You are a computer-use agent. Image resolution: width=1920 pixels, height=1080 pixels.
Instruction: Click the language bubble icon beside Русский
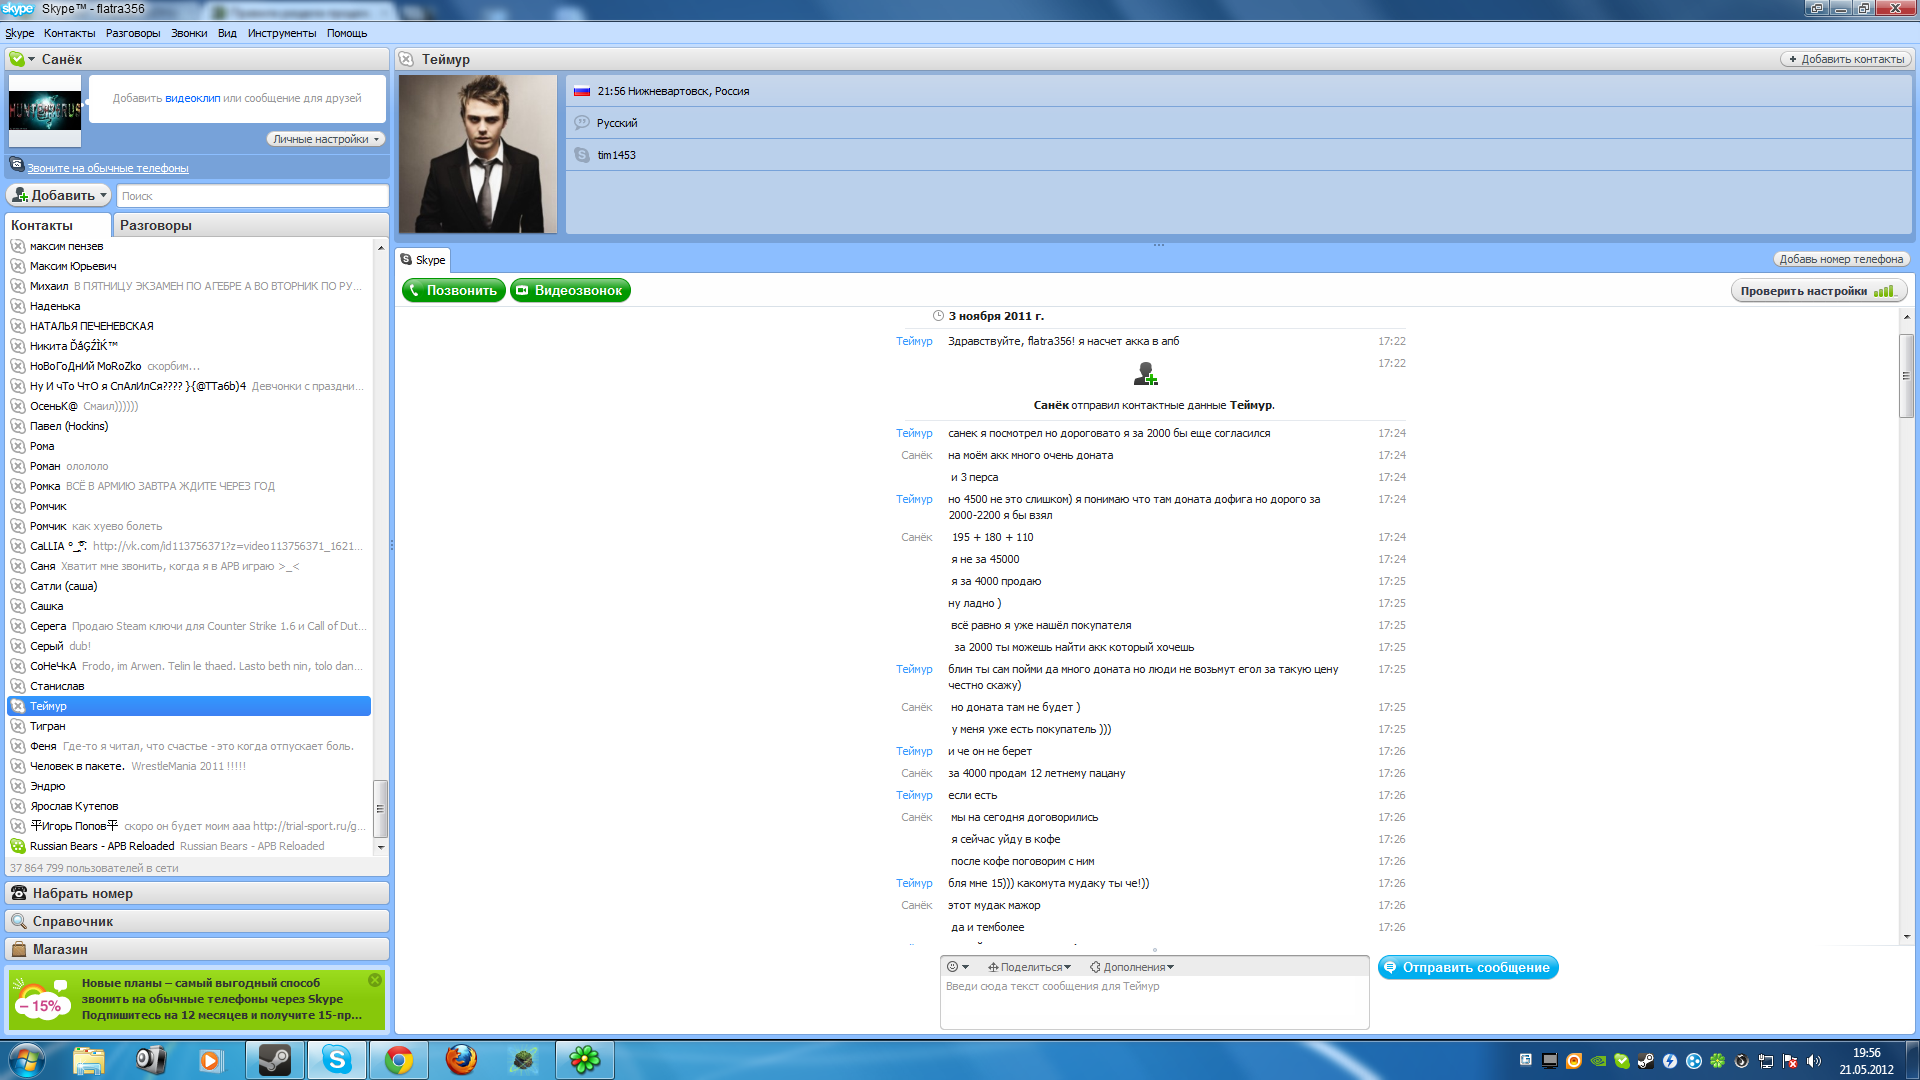[x=582, y=123]
